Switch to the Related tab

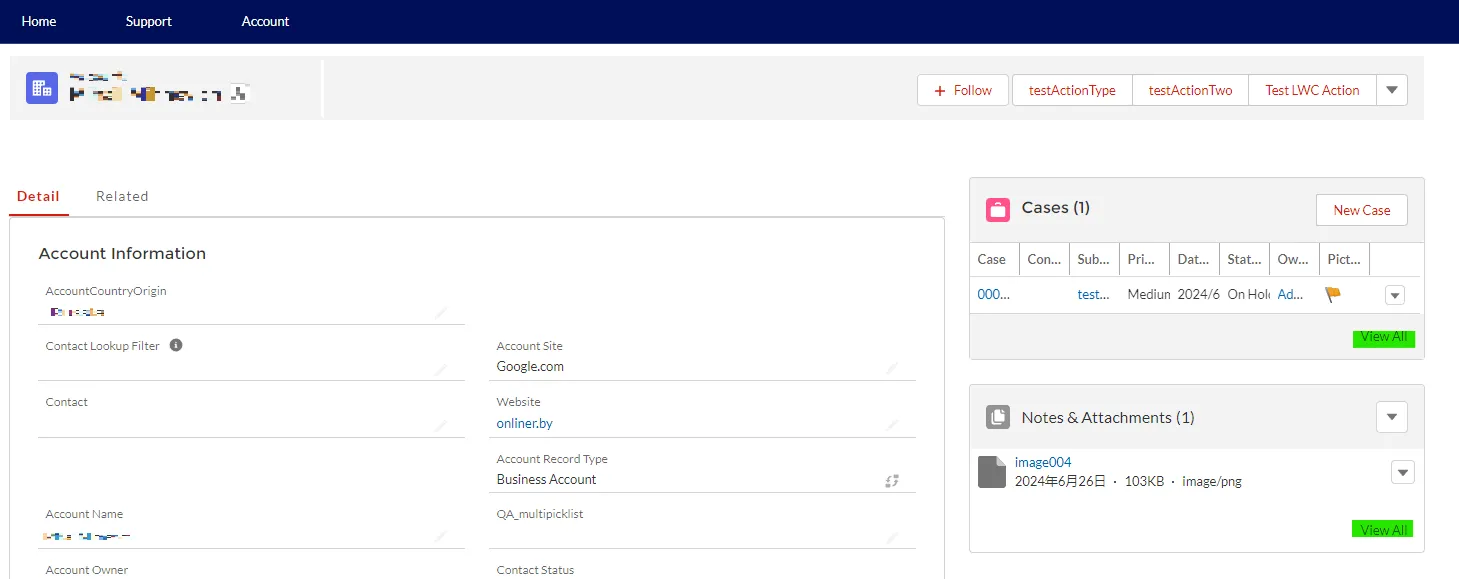122,196
